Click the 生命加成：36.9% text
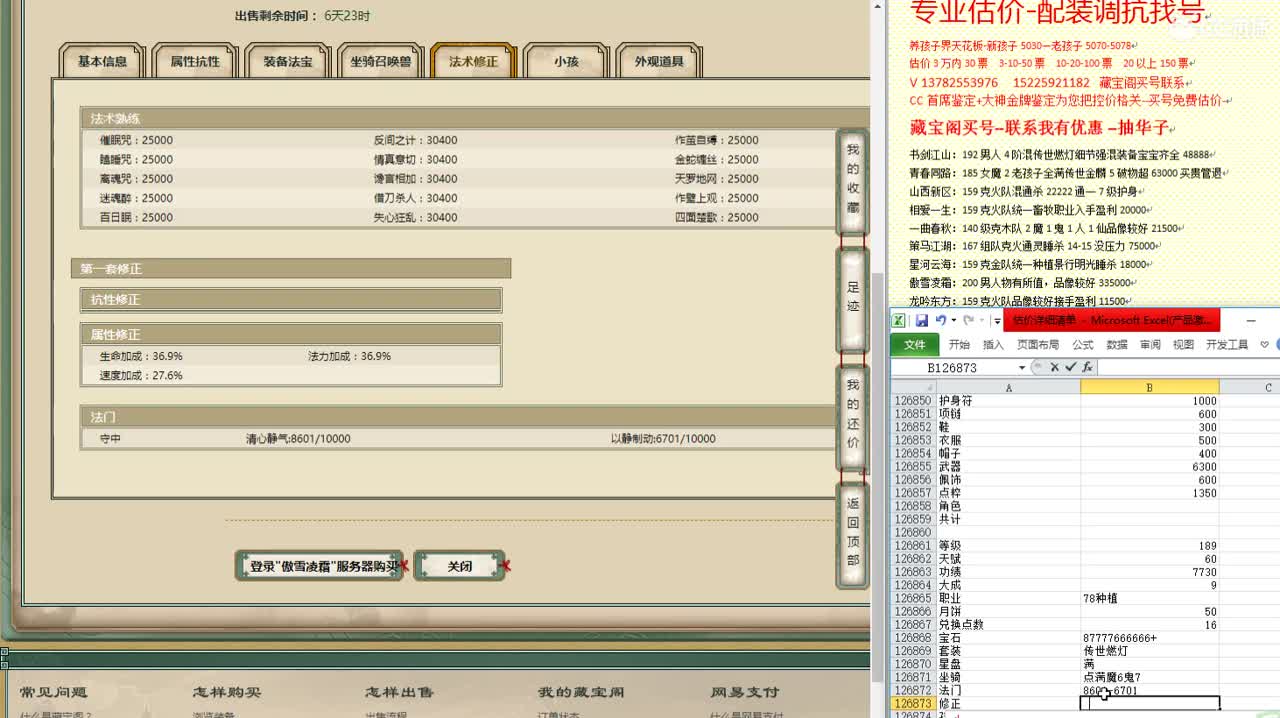 point(141,356)
